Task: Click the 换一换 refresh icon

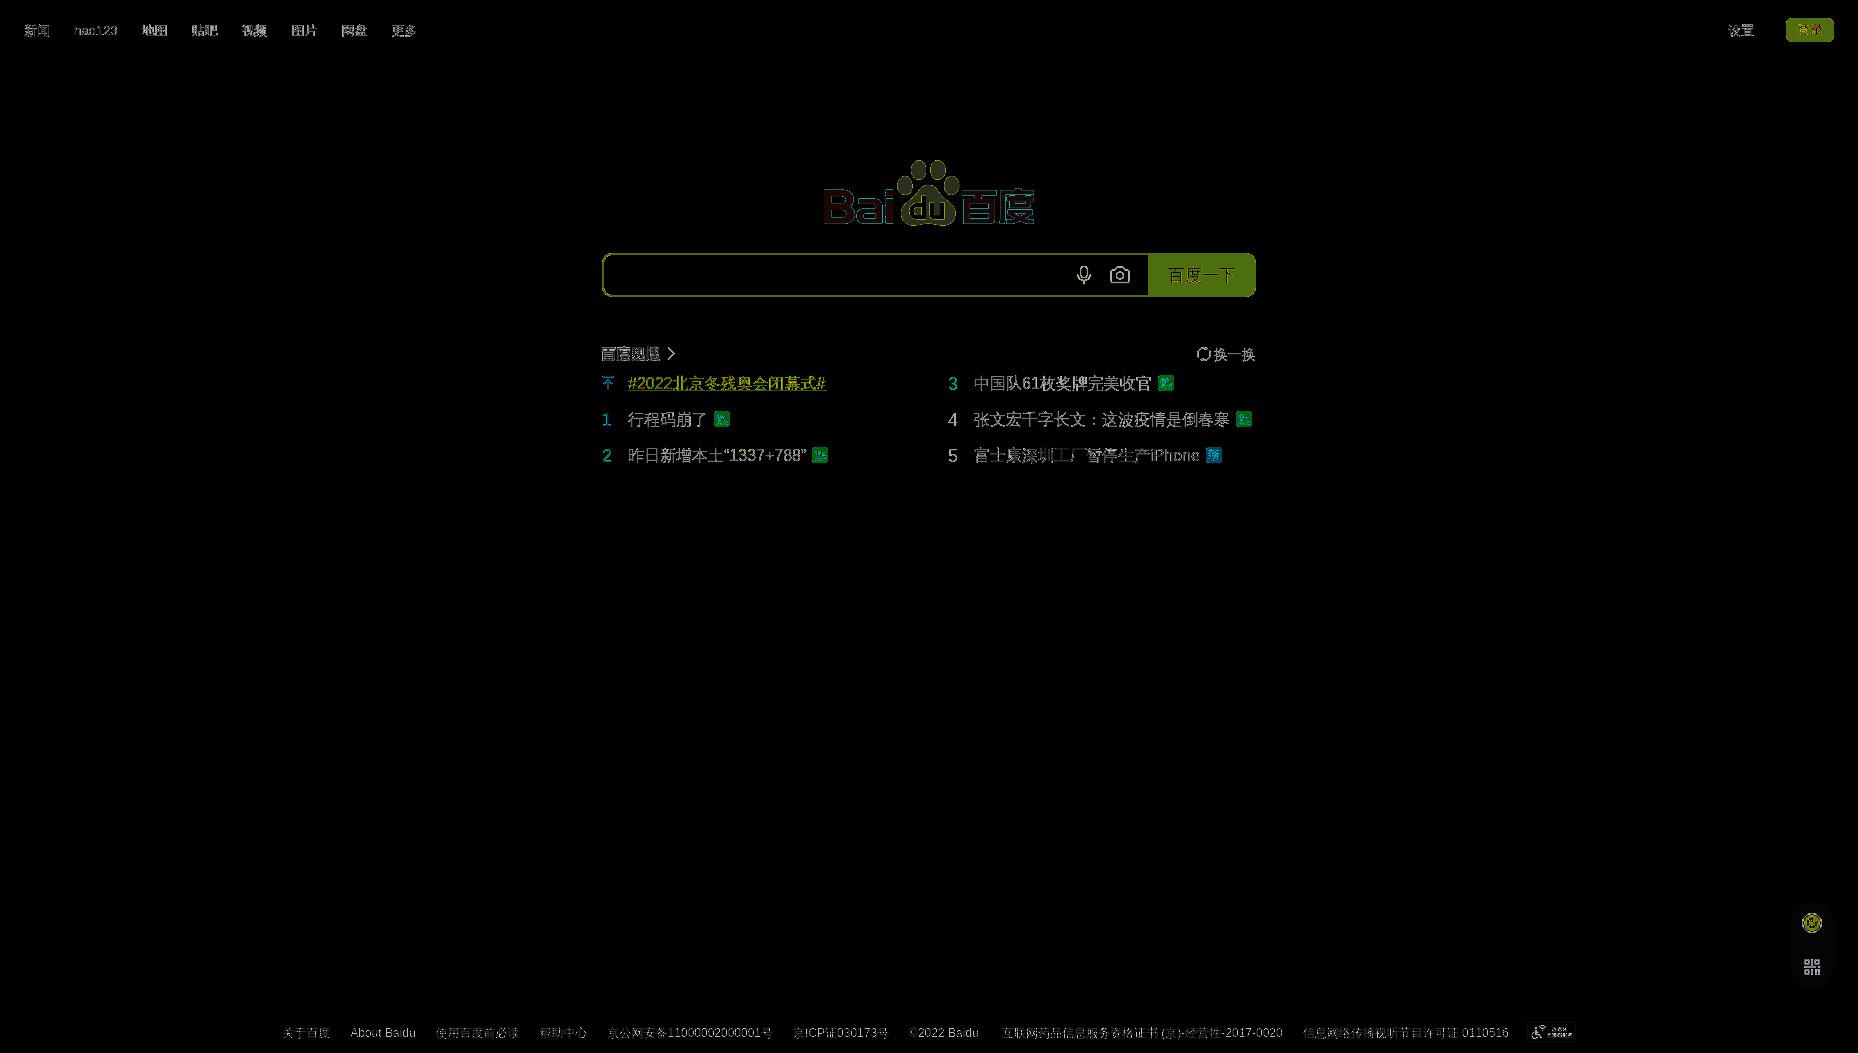Action: pos(1204,354)
